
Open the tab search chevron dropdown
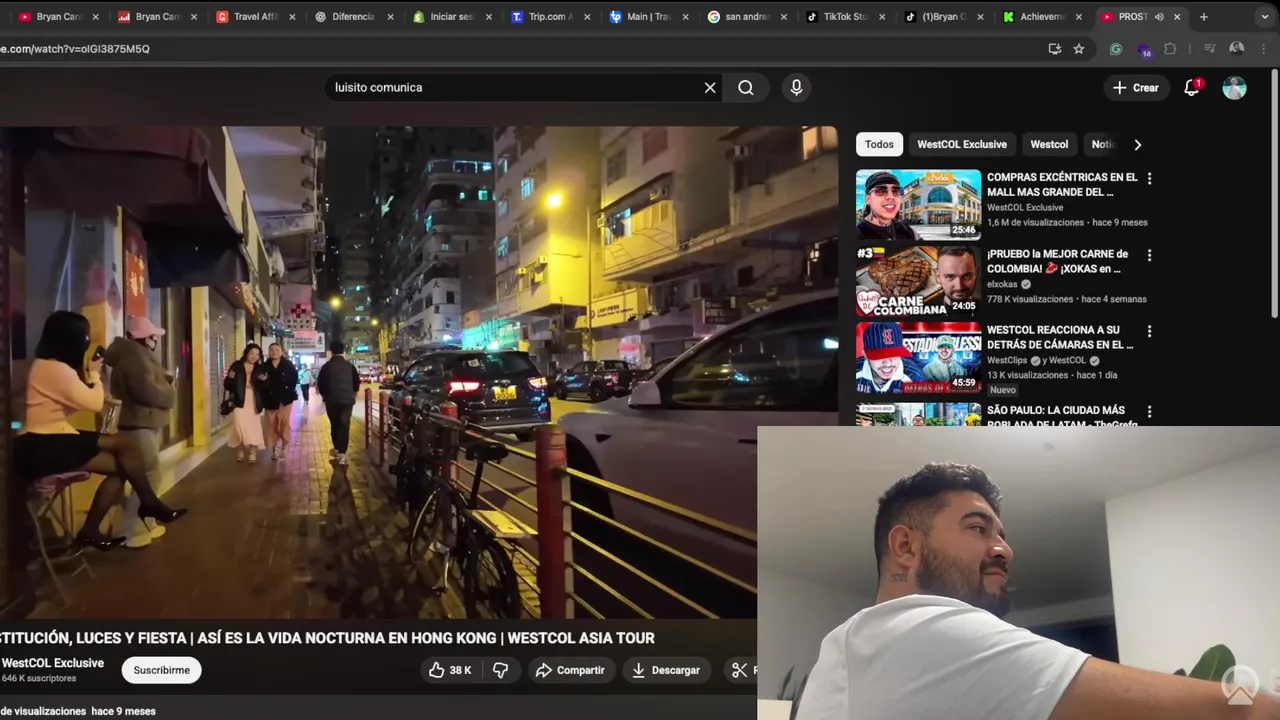point(1263,17)
